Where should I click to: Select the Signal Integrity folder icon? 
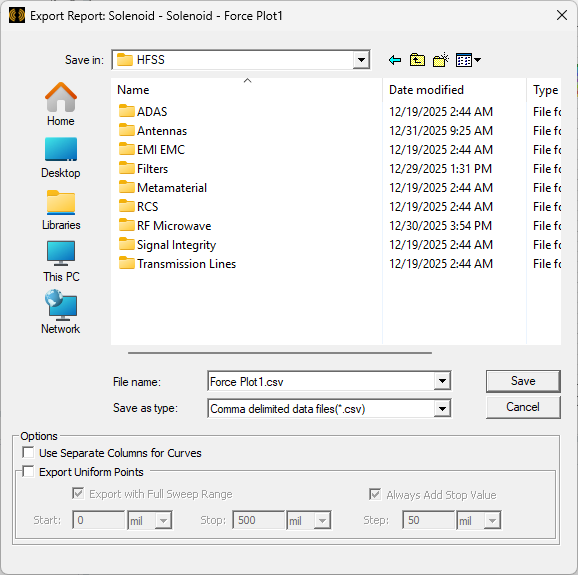pyautogui.click(x=126, y=244)
